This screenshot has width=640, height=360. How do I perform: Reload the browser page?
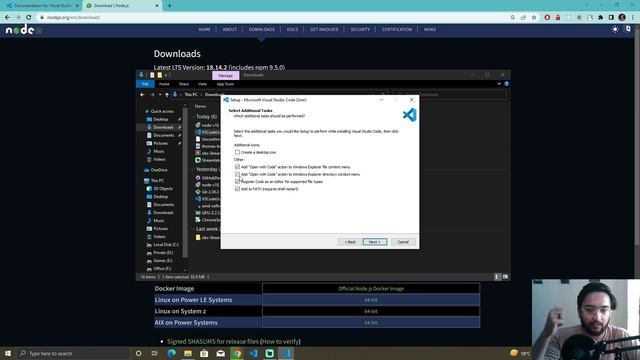tap(29, 18)
